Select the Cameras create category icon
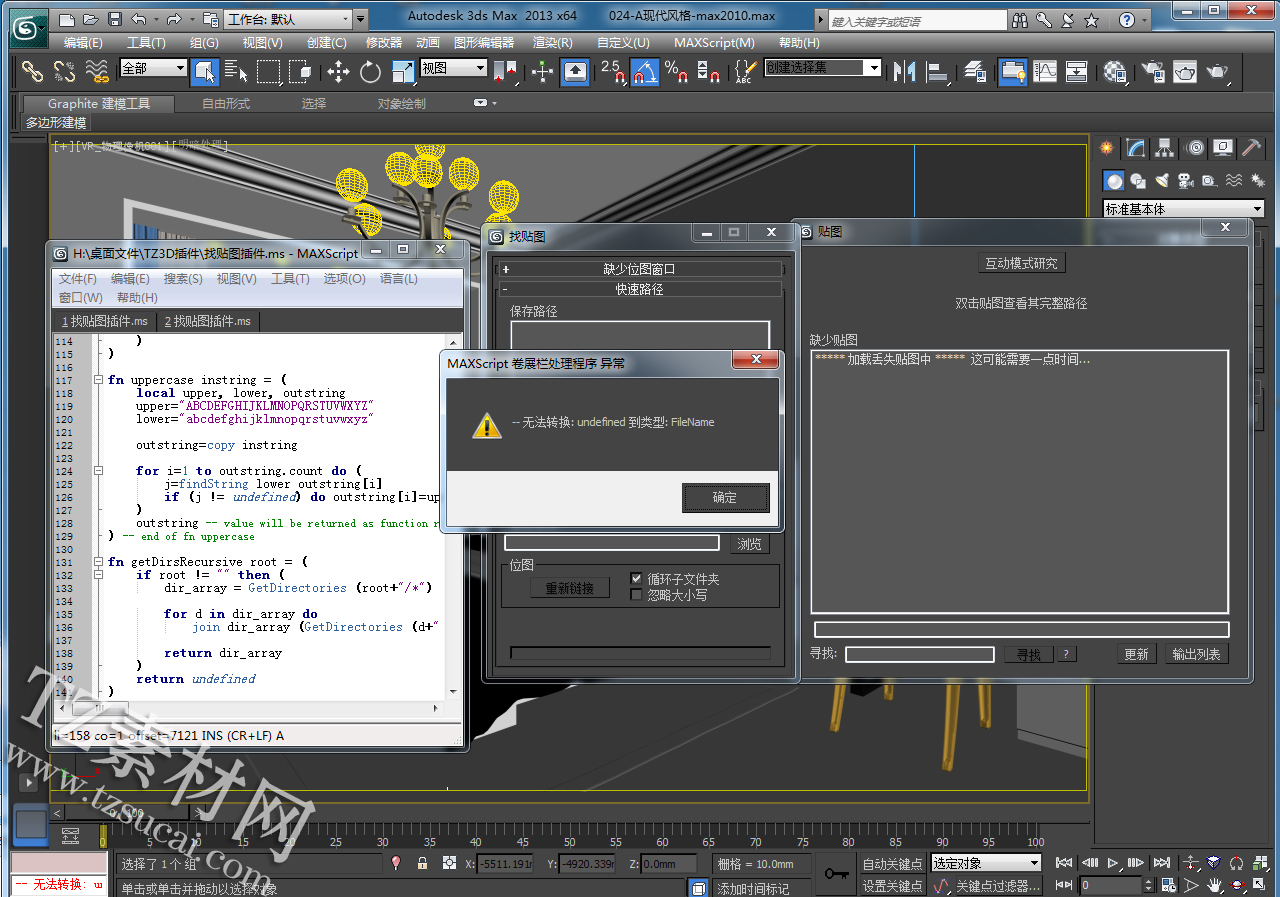This screenshot has height=897, width=1280. click(1186, 181)
